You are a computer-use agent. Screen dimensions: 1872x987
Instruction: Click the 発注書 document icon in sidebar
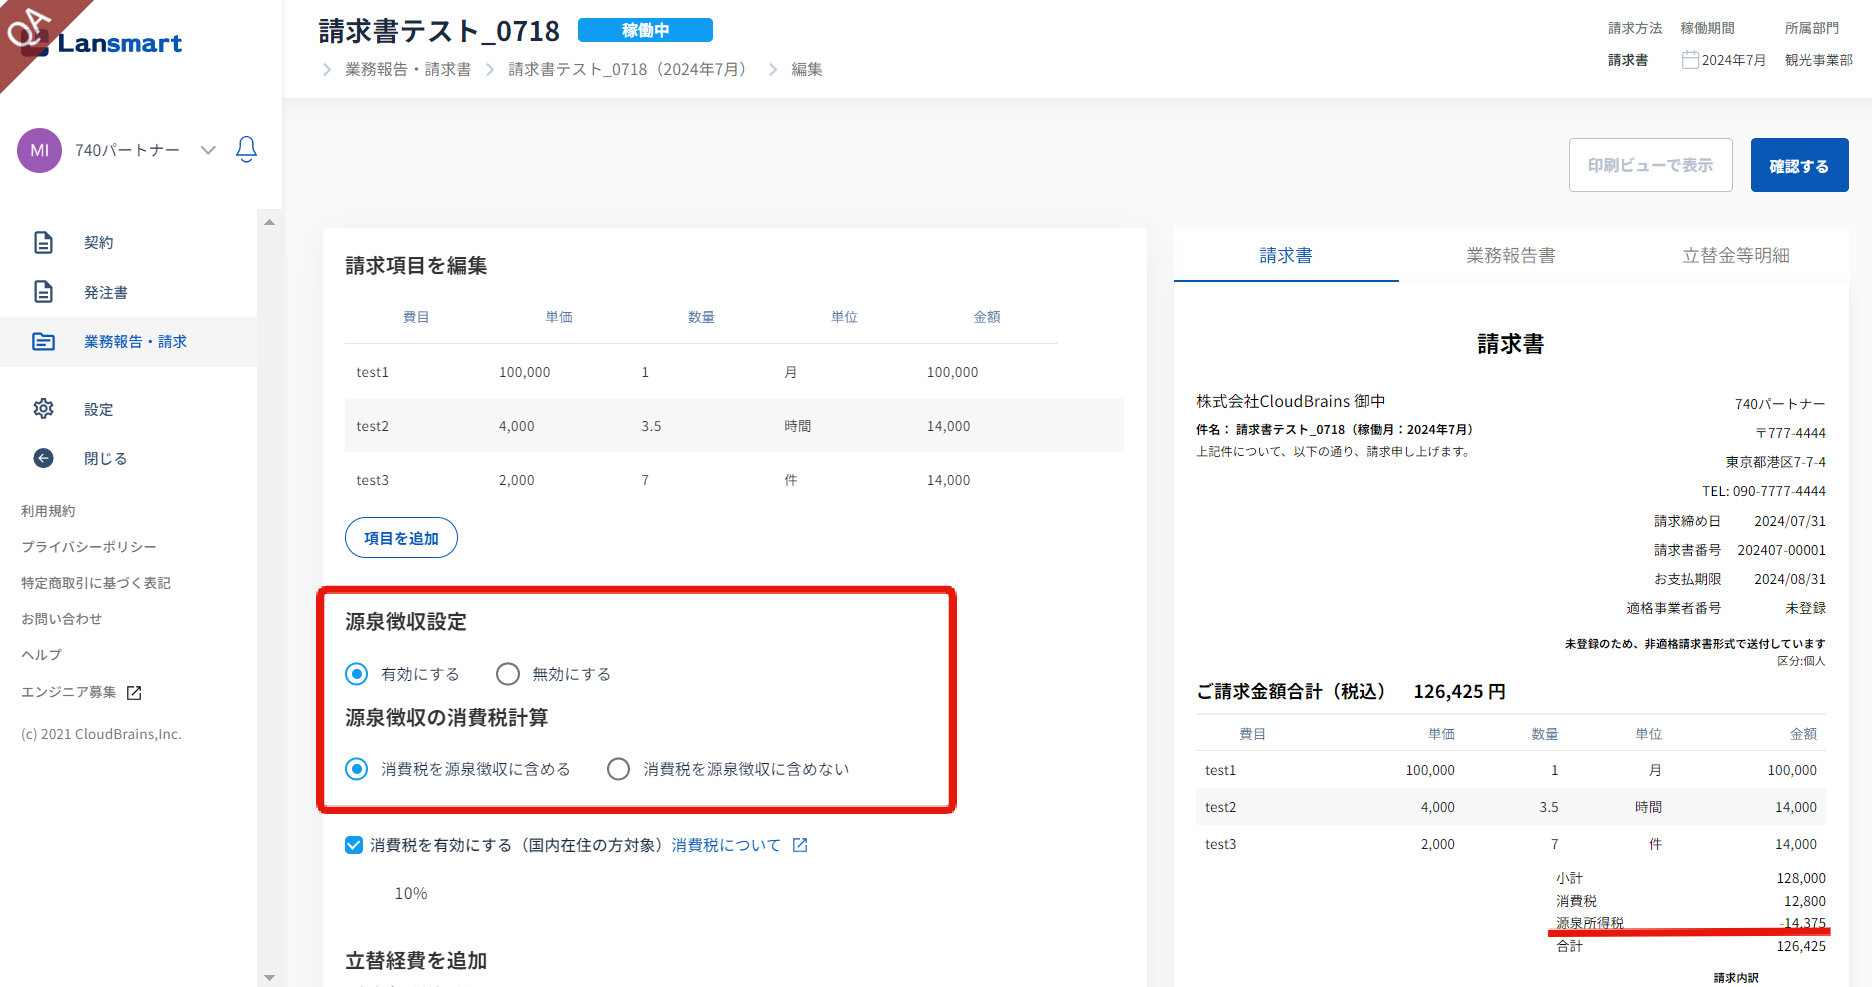(44, 292)
